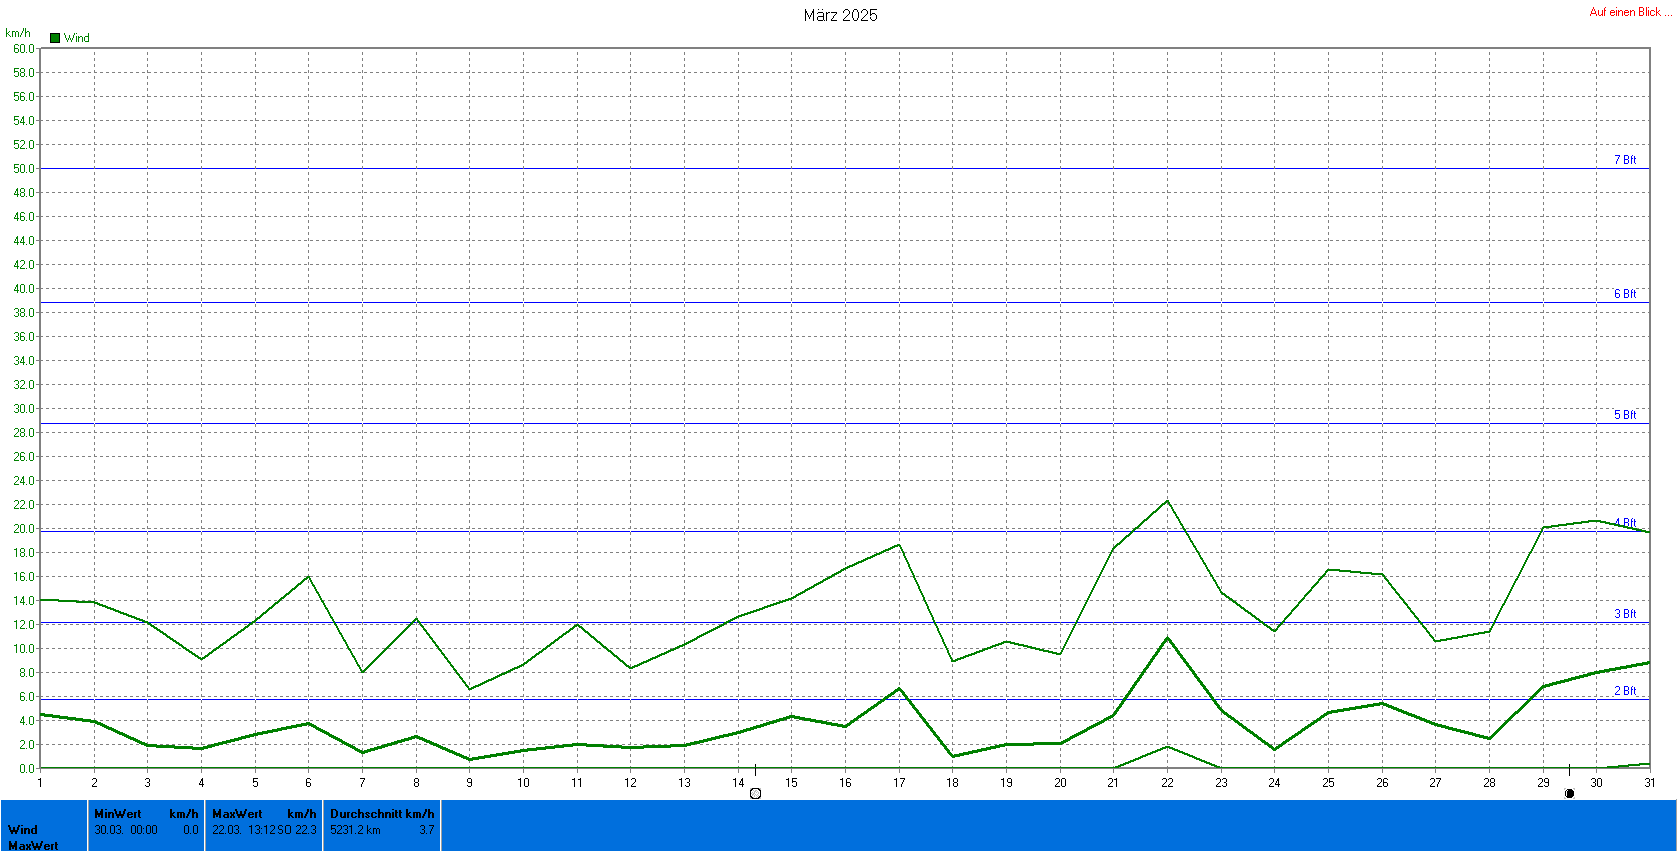Click the 'MaxWert' column header
The image size is (1677, 851).
237,814
